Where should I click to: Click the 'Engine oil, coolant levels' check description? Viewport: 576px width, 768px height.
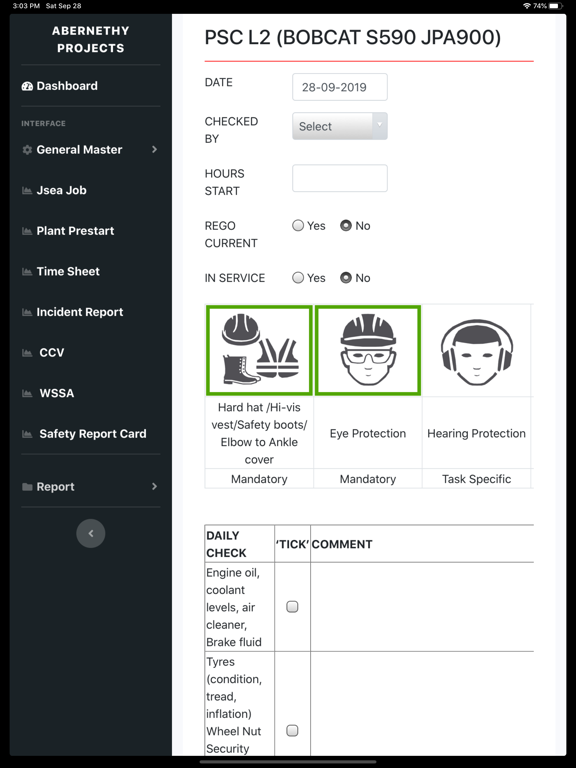234,607
